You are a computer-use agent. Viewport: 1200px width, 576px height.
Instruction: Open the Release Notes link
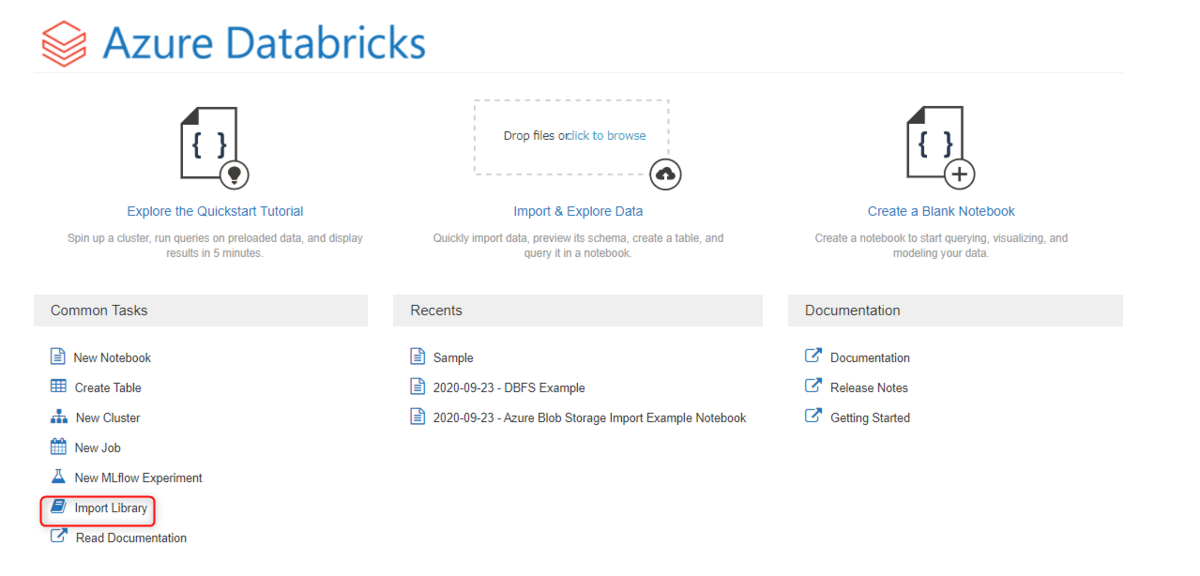(869, 388)
